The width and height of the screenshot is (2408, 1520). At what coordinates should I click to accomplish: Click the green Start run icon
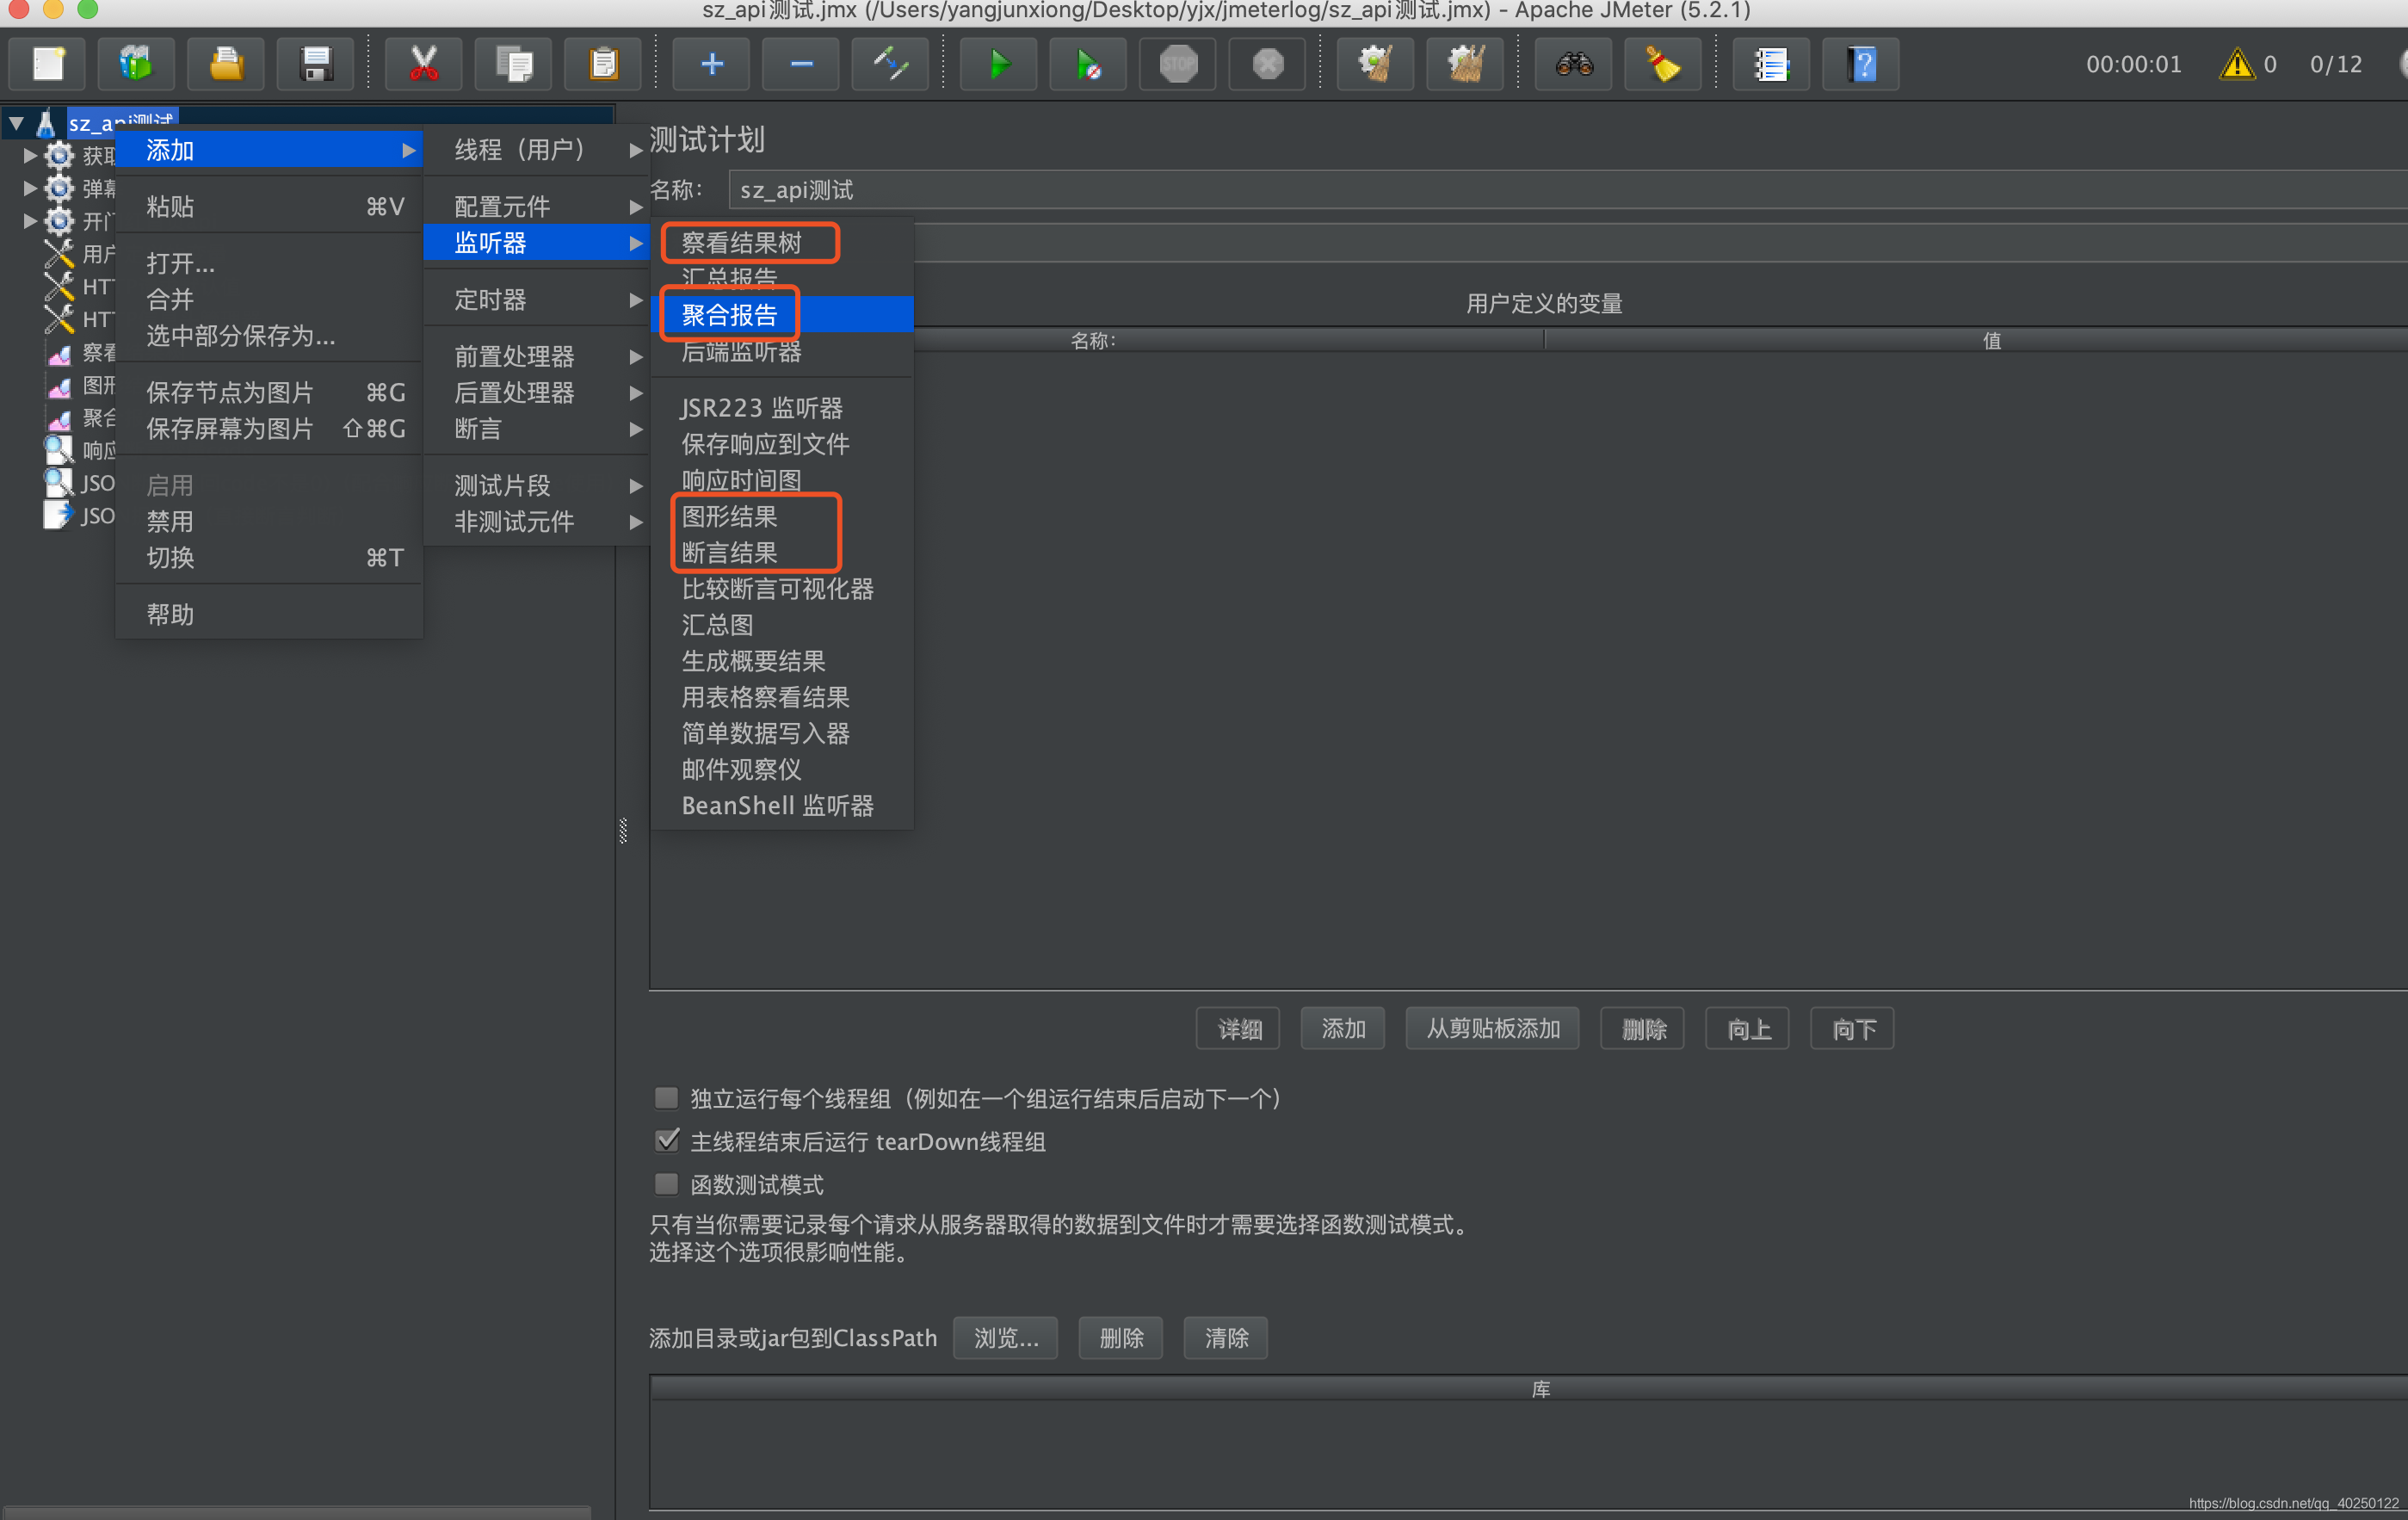pyautogui.click(x=998, y=65)
